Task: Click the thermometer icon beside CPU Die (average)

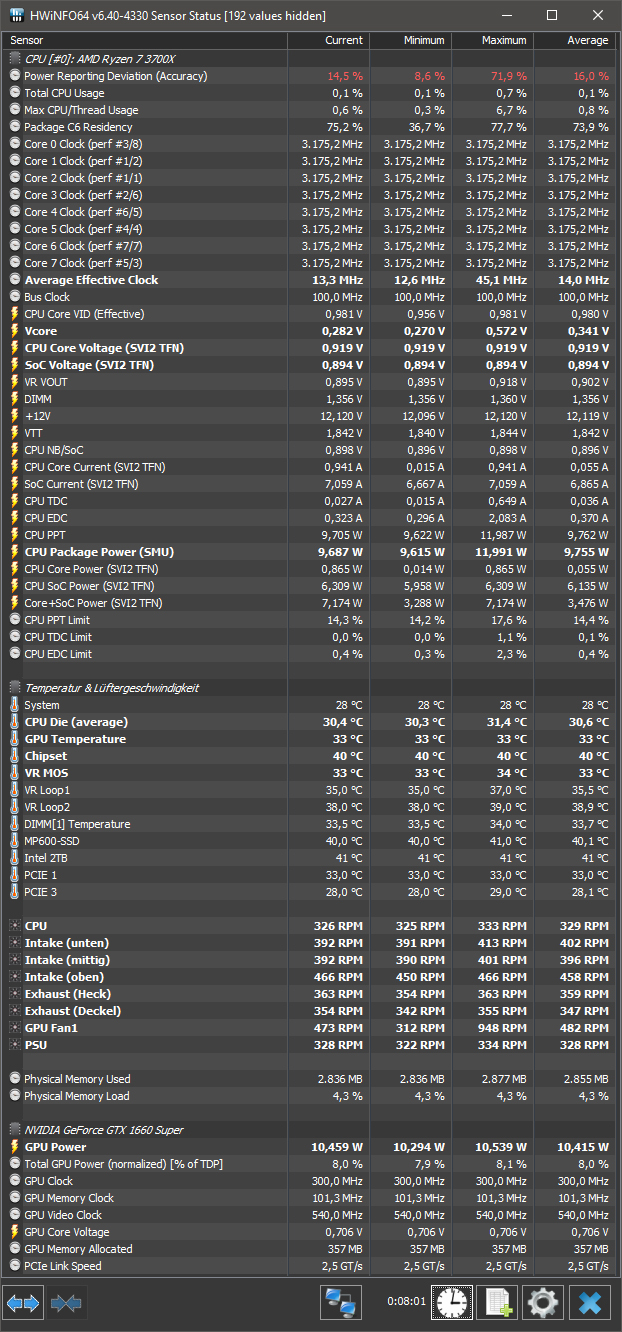Action: coord(15,722)
